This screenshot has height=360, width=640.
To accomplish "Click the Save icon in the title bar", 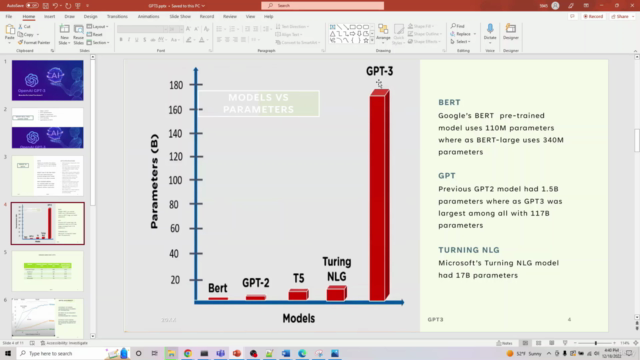I will (x=46, y=6).
